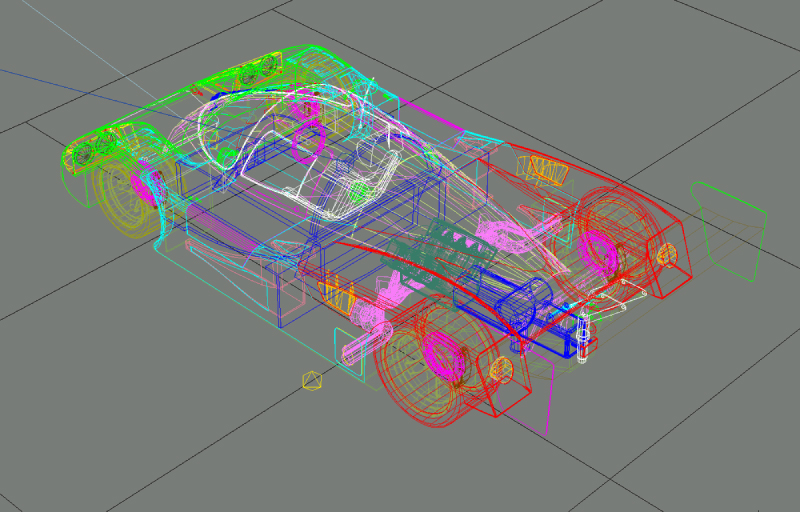Click the magenta vertical line below the near red box
The height and width of the screenshot is (512, 800).
[548, 410]
